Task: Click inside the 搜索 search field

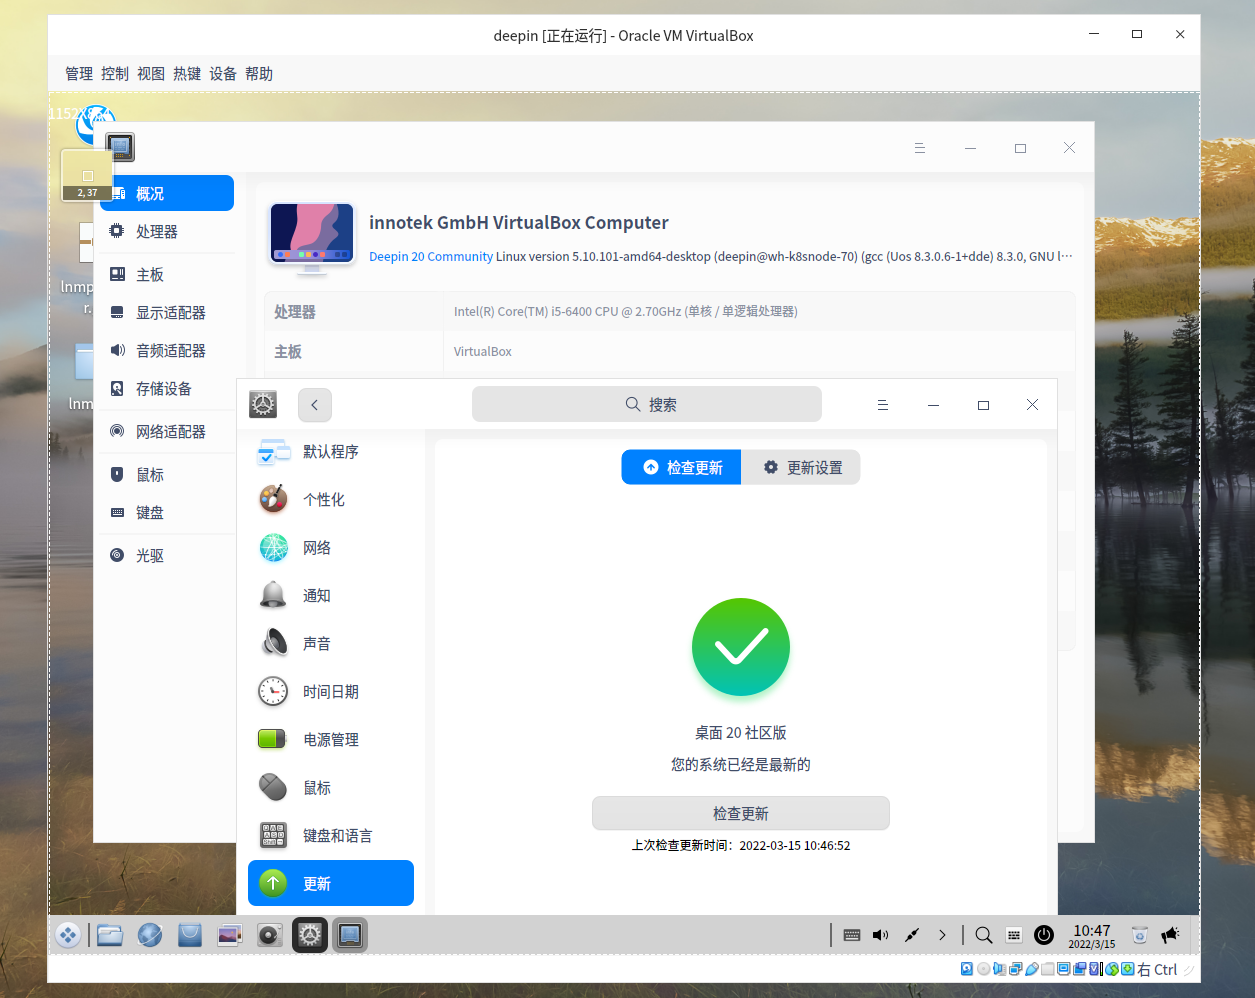Action: click(x=646, y=404)
